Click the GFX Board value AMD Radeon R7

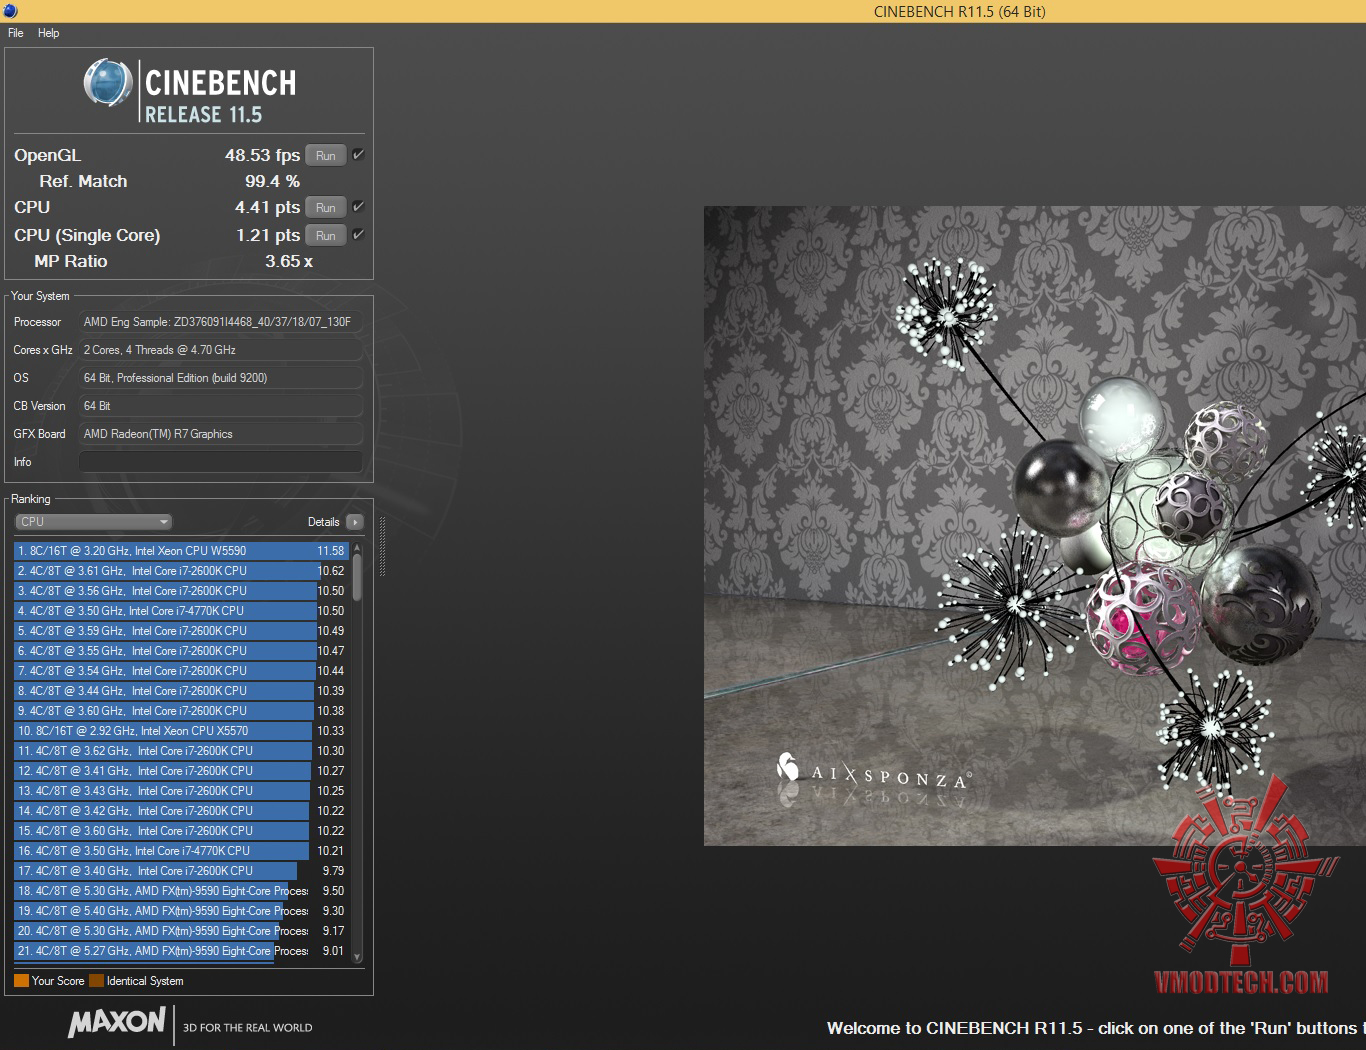[220, 434]
